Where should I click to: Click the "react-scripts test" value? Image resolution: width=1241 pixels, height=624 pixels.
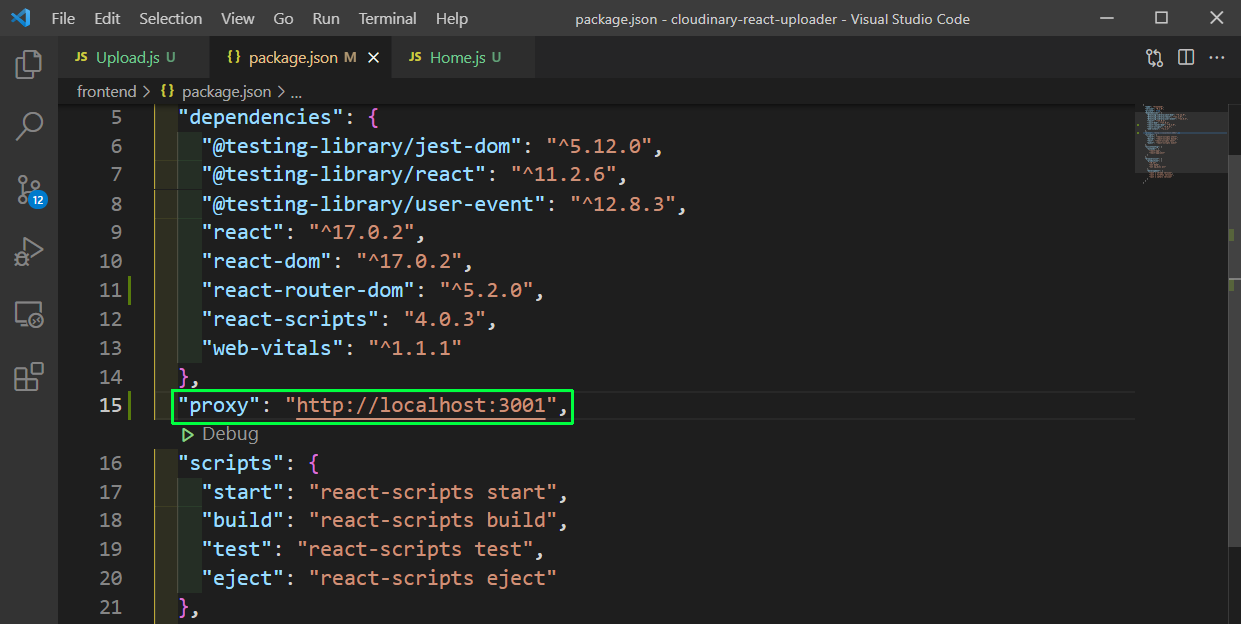(x=415, y=549)
